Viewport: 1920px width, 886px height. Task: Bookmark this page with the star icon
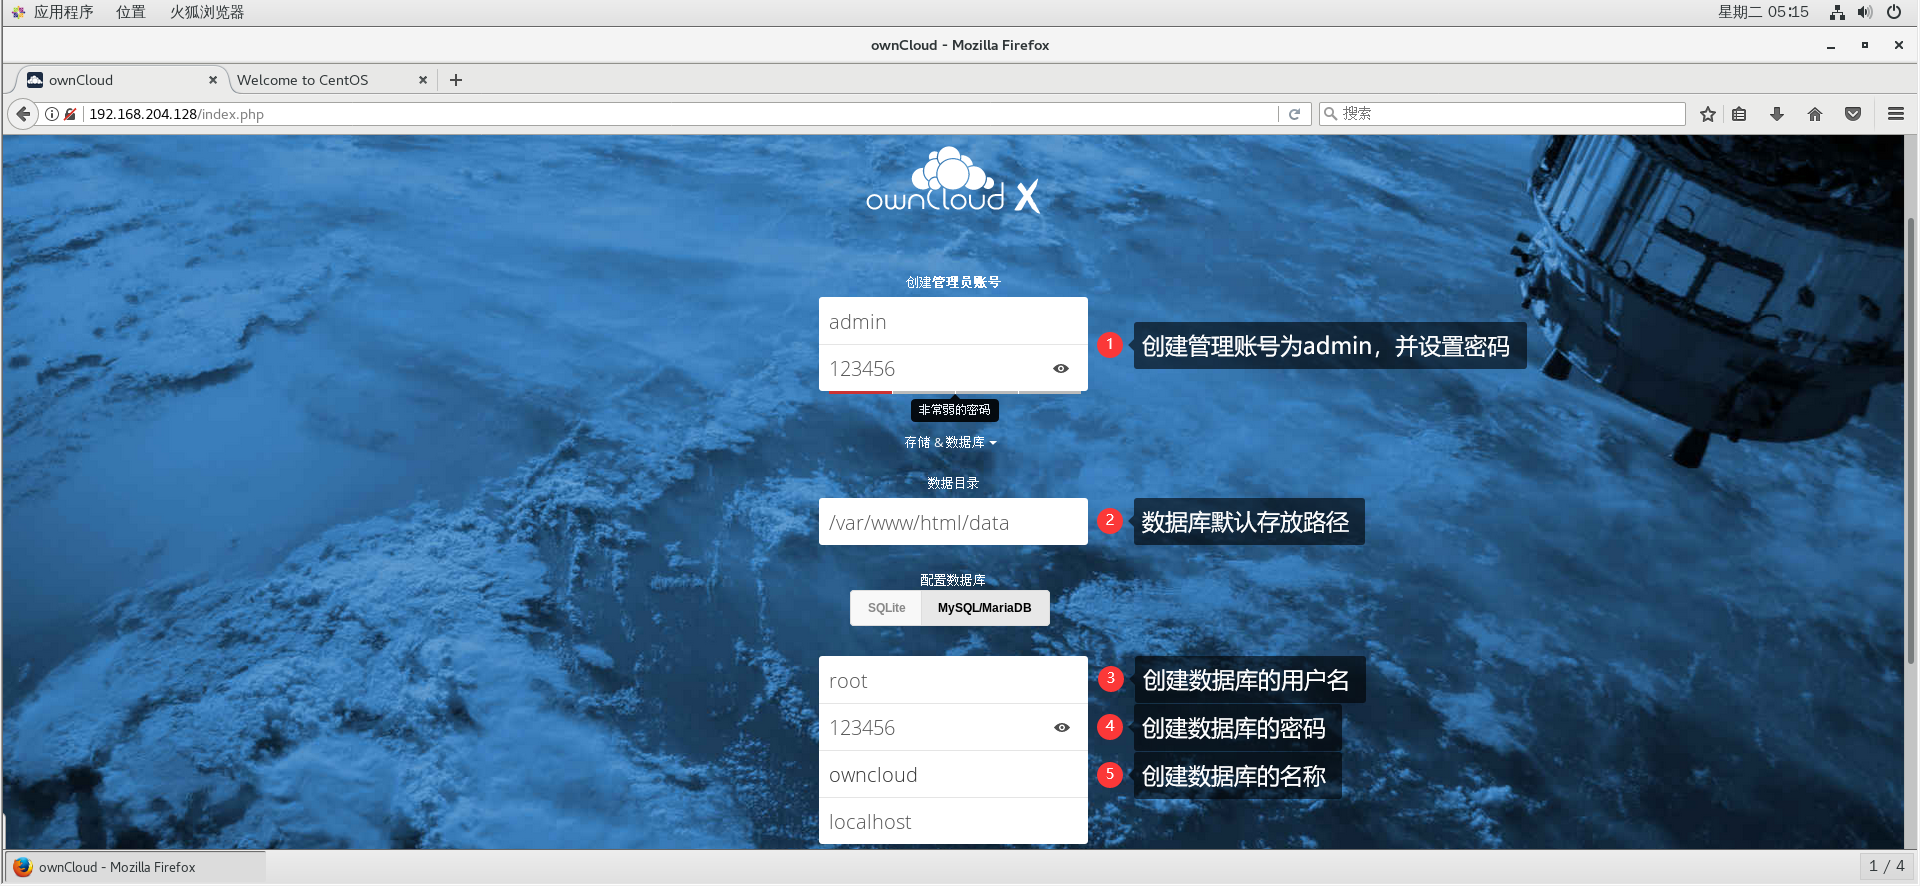click(x=1708, y=114)
